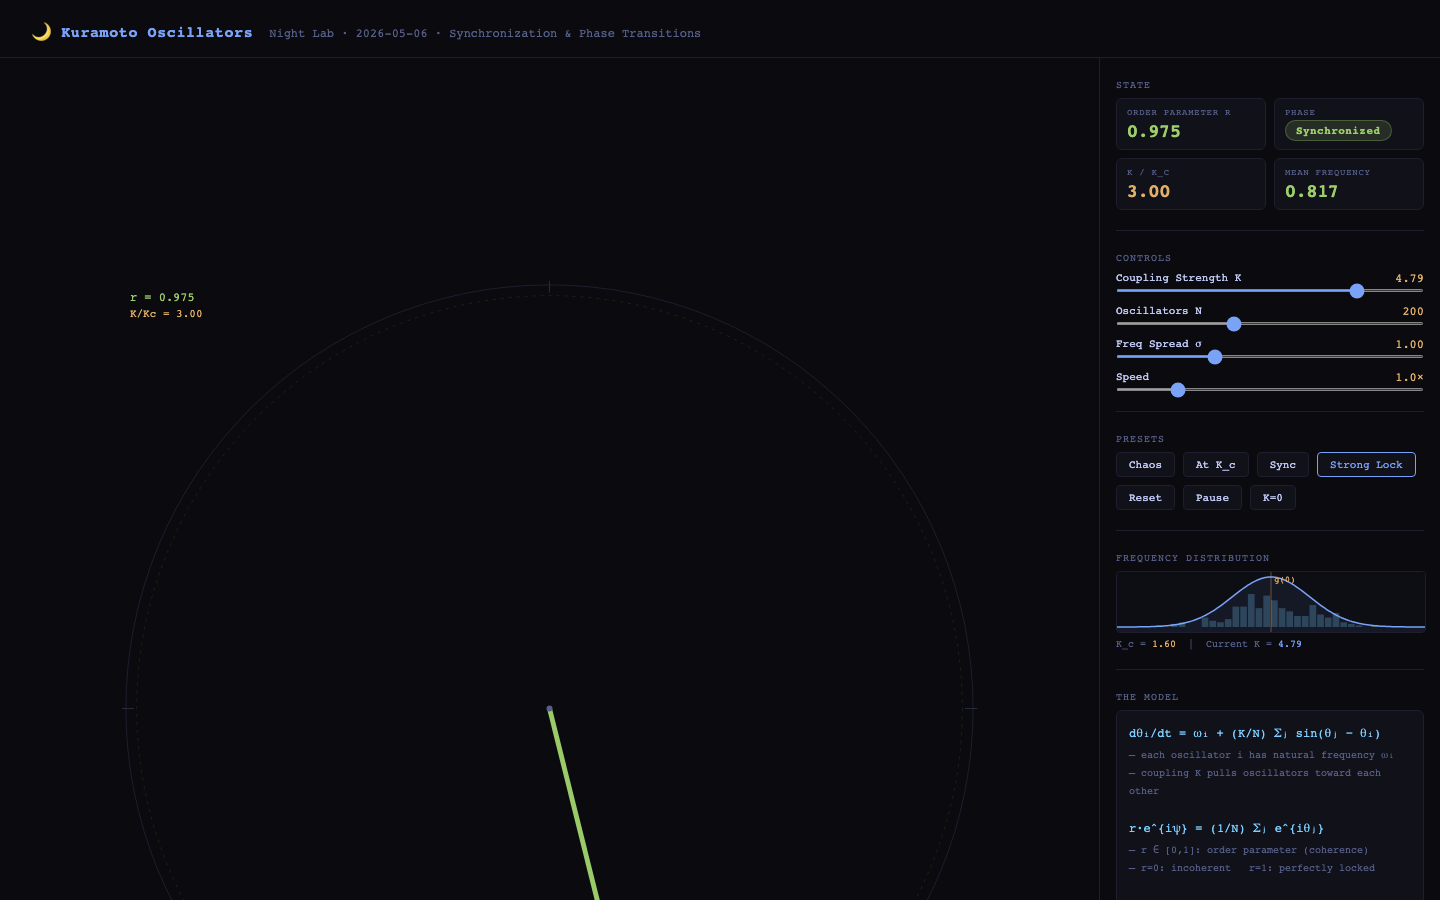
Task: Click the Speed label
Action: [x=1132, y=377]
